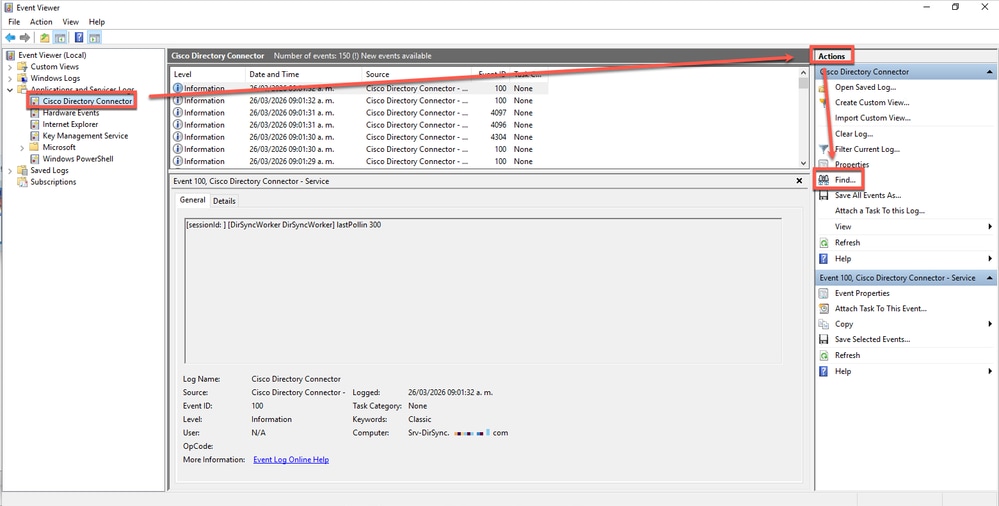Switch to the General tab

(x=192, y=200)
